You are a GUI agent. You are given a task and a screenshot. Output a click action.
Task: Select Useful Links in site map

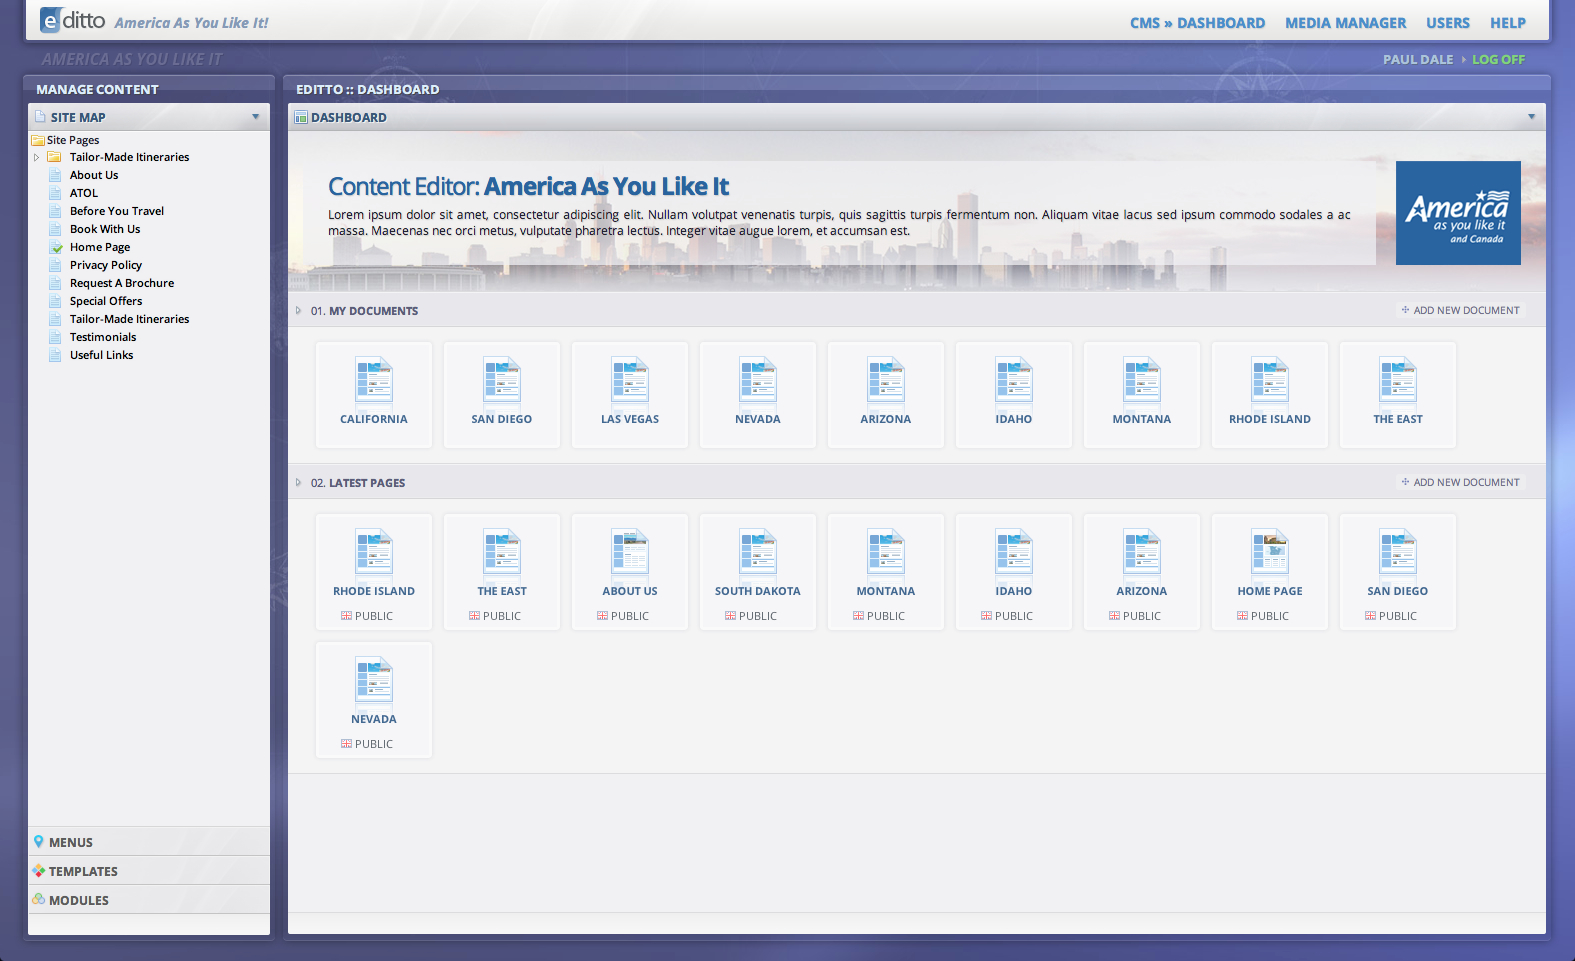(x=101, y=355)
